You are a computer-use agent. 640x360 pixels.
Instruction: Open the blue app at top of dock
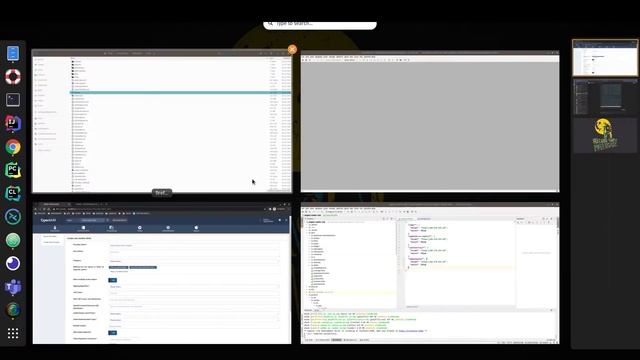(x=13, y=53)
